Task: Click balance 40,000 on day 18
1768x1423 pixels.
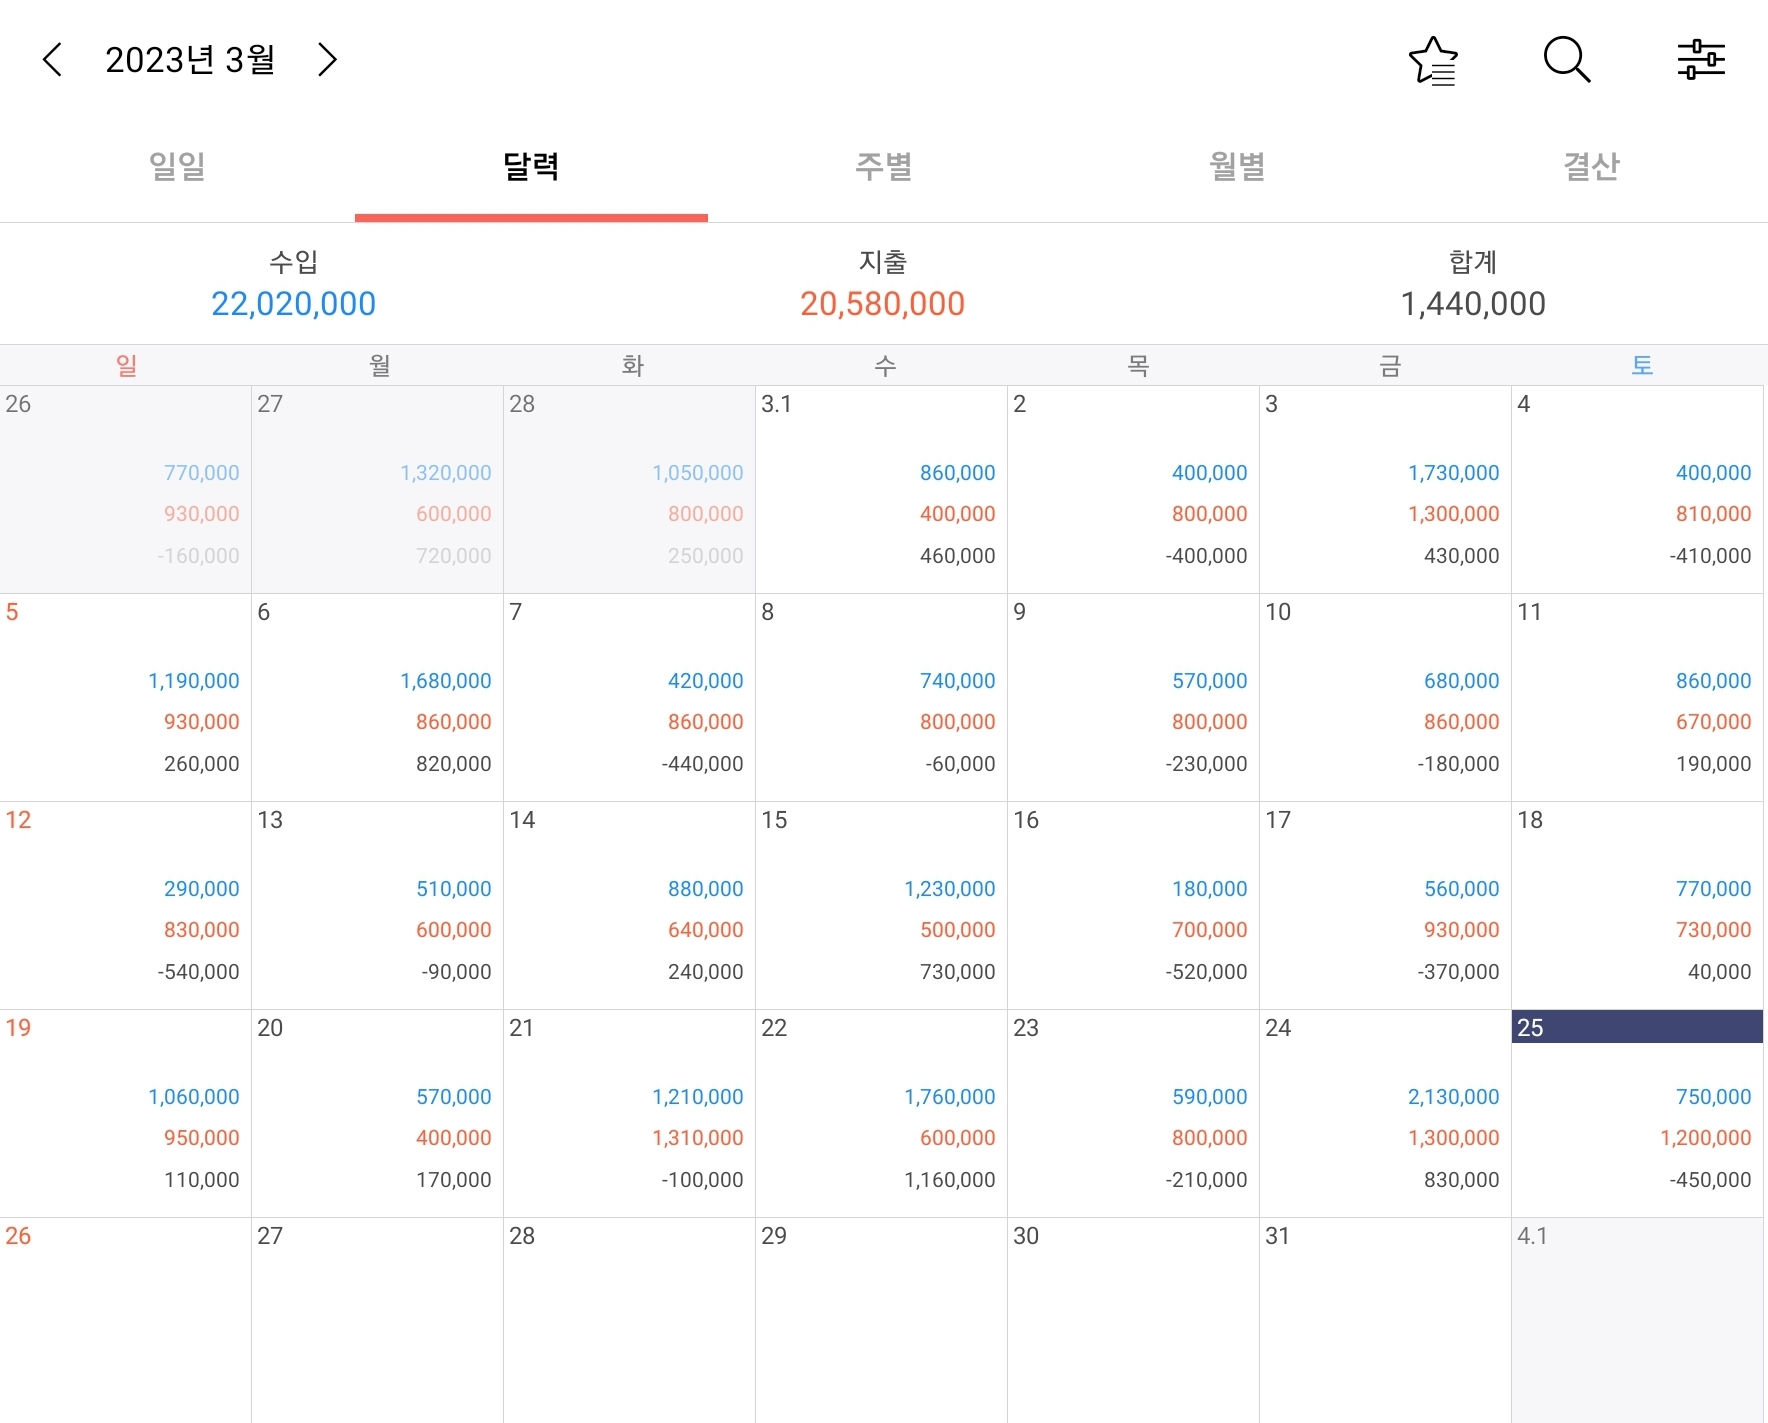Action: click(1720, 972)
